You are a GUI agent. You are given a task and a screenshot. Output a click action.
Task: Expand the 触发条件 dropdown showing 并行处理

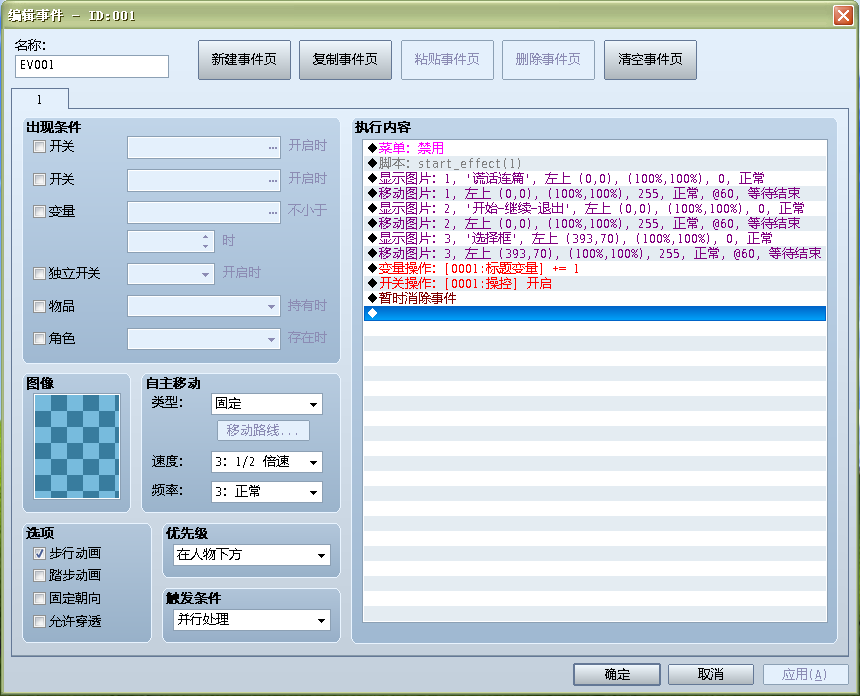(252, 620)
